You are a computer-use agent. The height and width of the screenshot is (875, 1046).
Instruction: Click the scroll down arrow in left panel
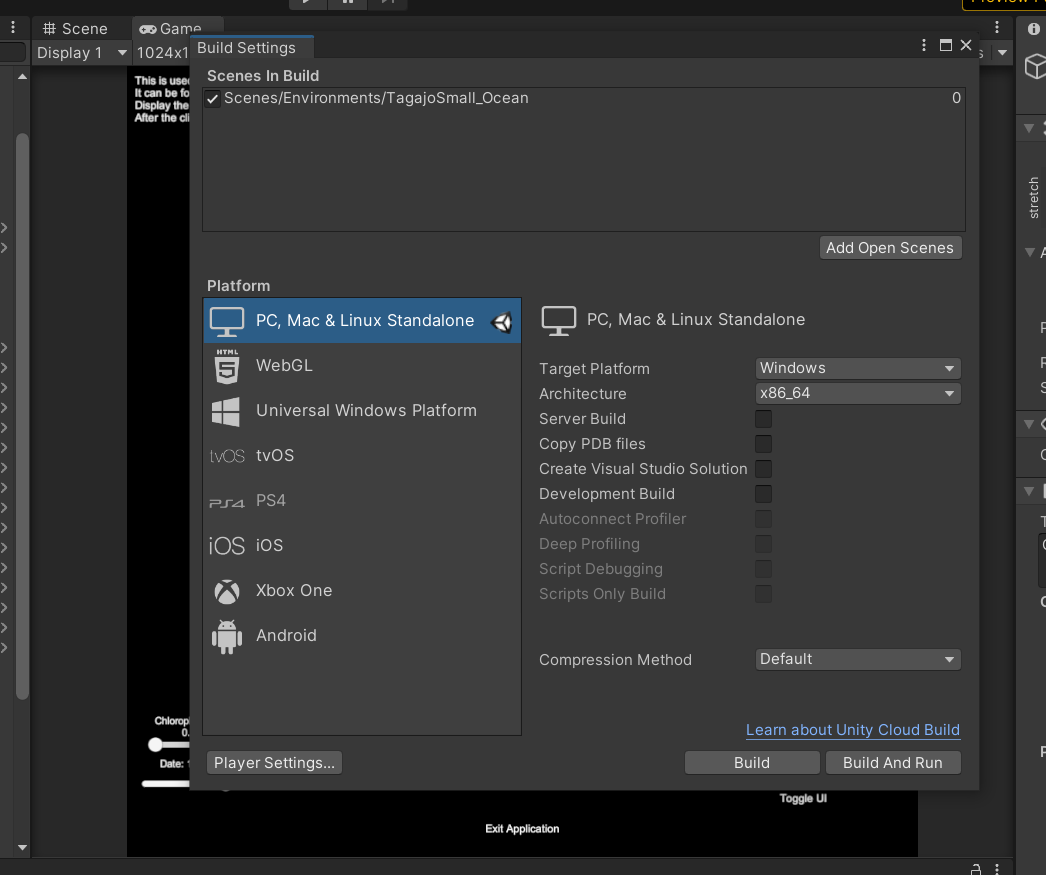pos(23,848)
